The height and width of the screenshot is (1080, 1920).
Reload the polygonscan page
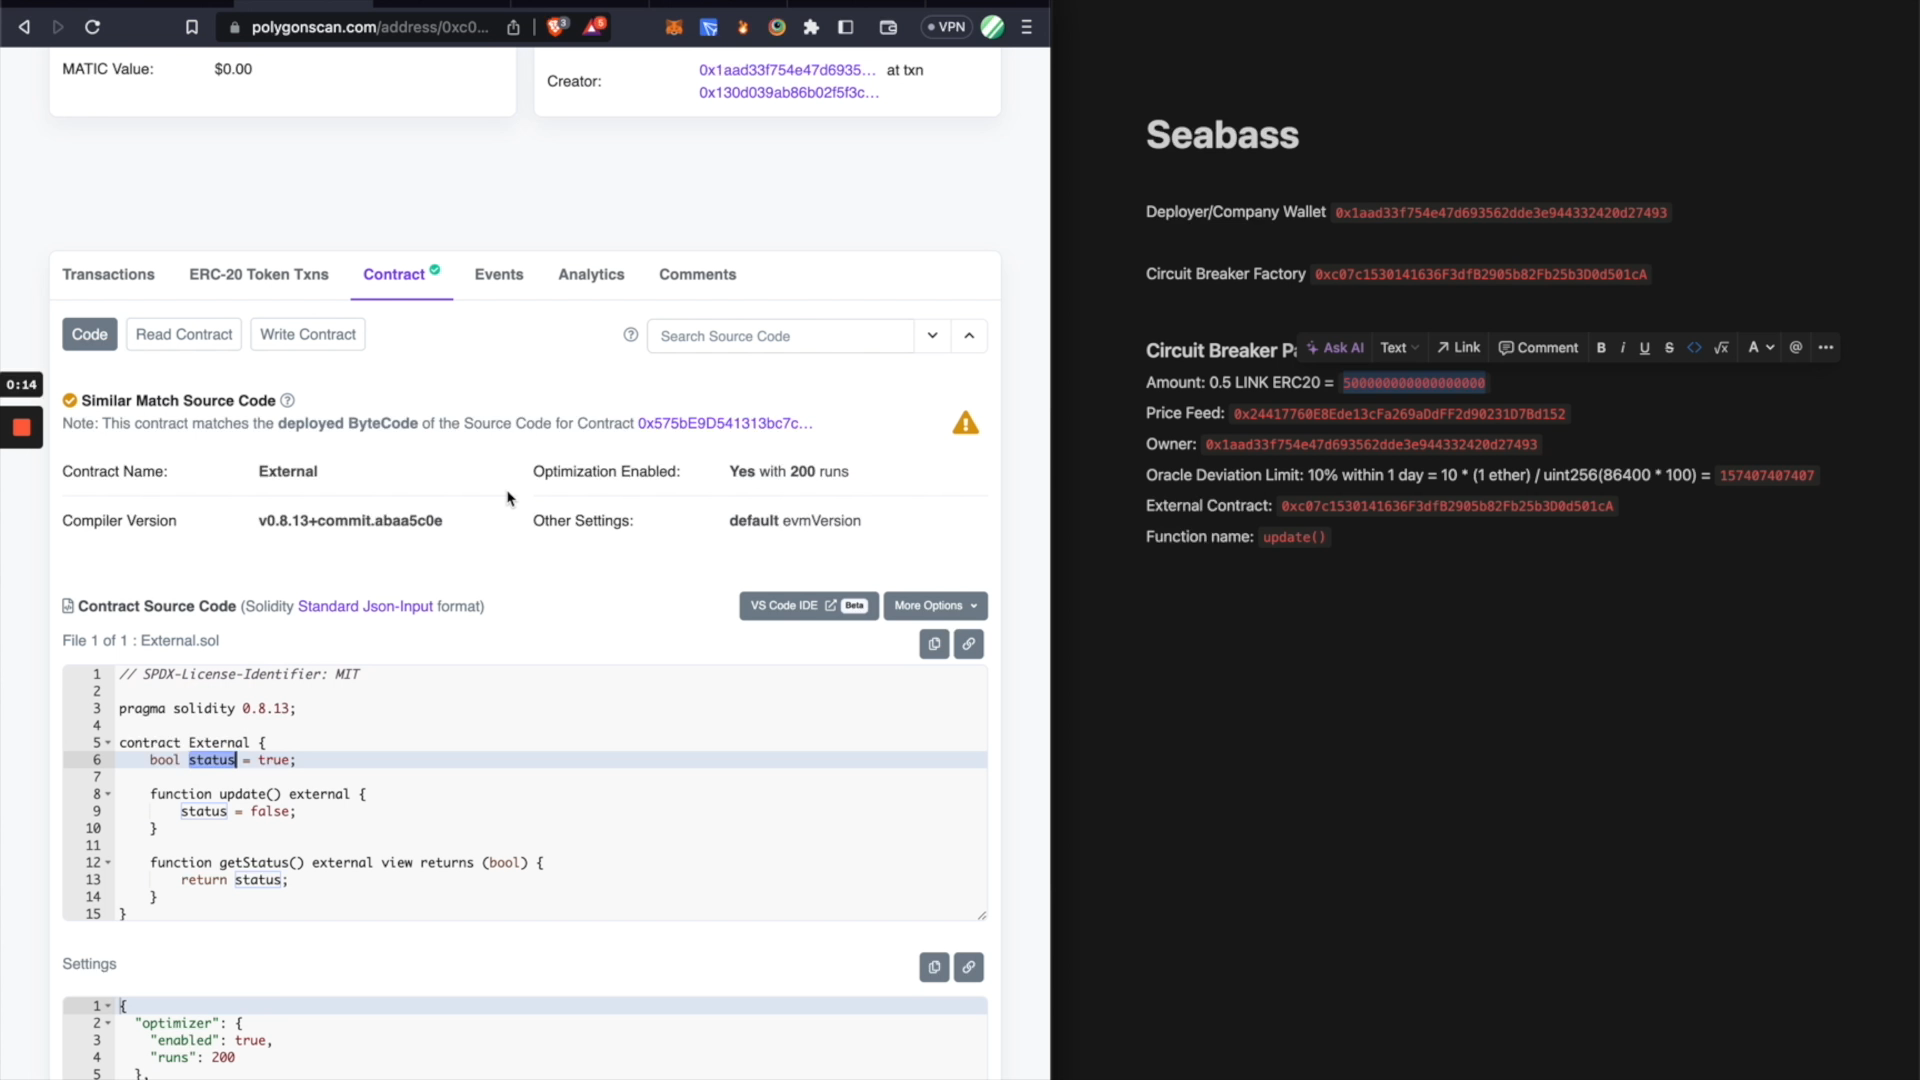92,27
